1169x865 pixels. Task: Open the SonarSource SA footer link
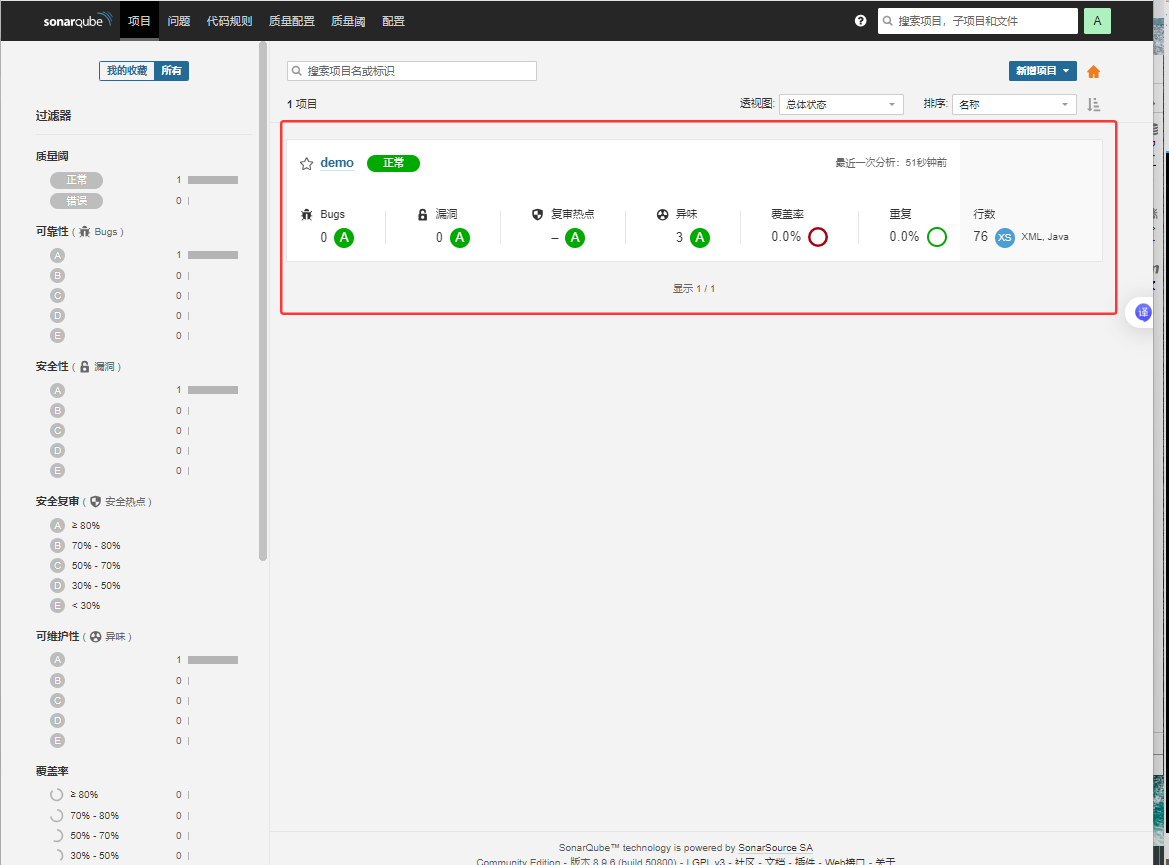pos(775,848)
